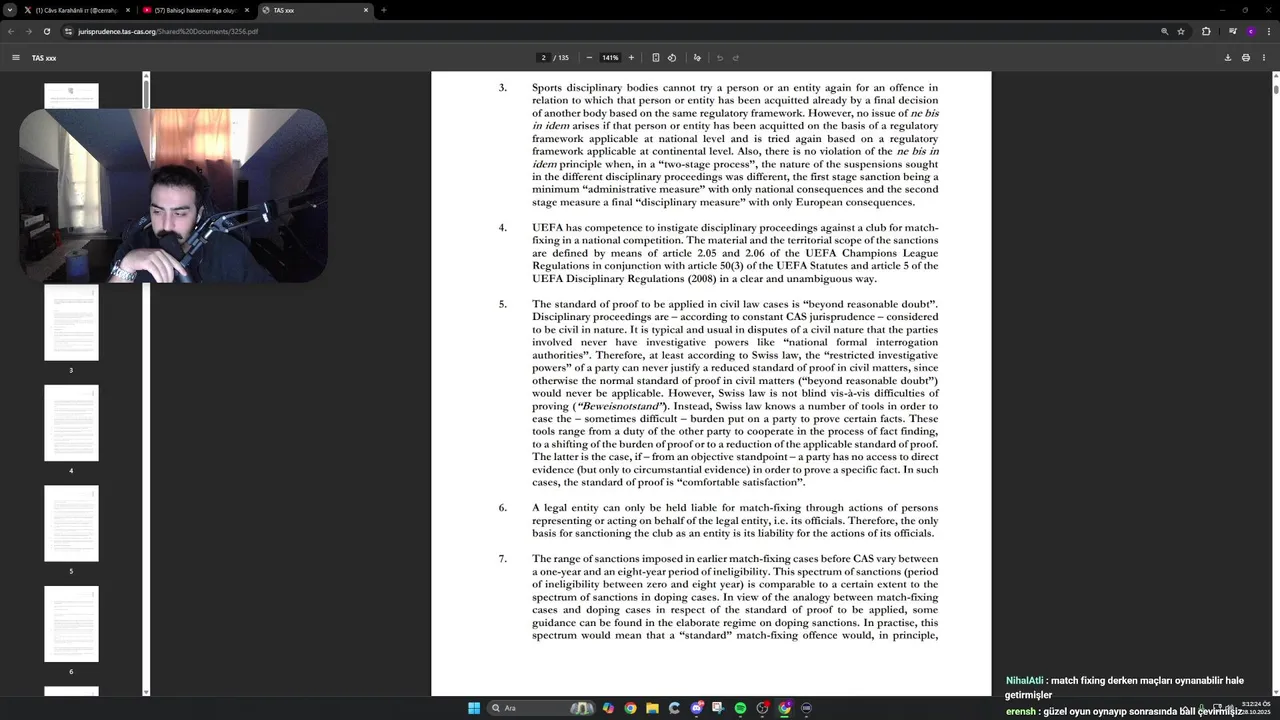
Task: Close the TAS xxx tab
Action: (366, 10)
